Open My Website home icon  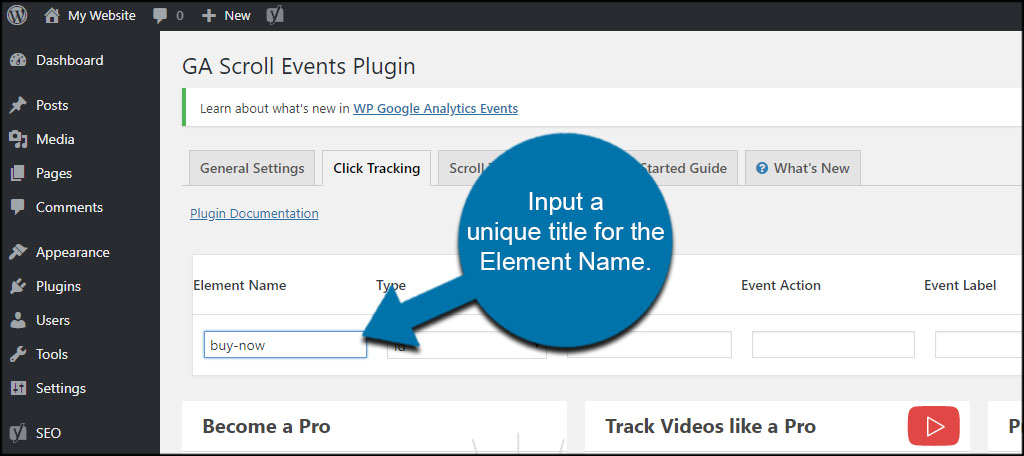click(52, 15)
